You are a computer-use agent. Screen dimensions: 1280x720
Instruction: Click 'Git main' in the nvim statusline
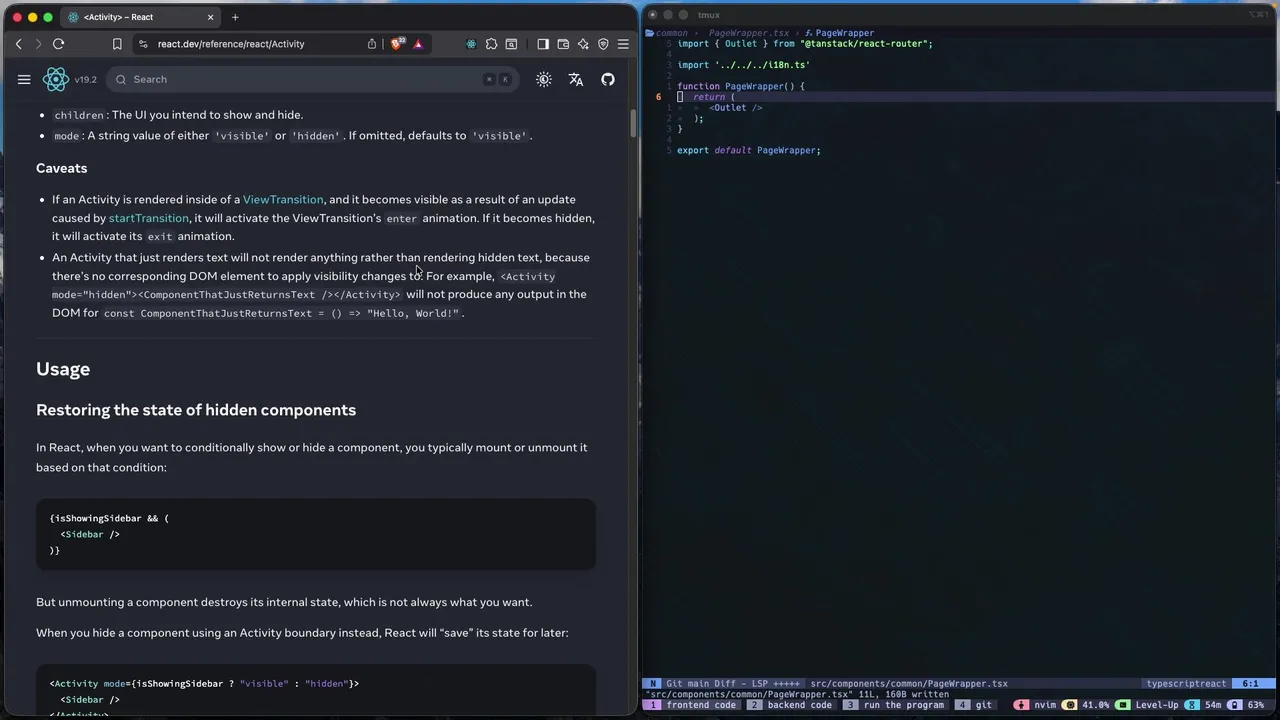[x=688, y=684]
